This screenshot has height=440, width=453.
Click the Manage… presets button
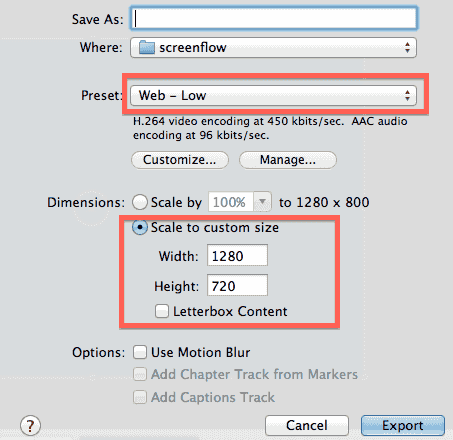[x=288, y=160]
